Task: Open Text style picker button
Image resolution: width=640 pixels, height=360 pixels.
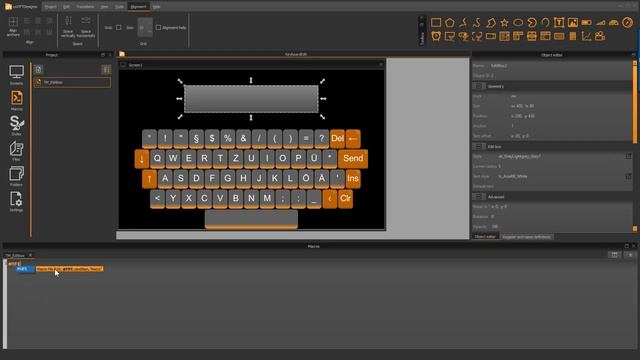Action: 629,176
